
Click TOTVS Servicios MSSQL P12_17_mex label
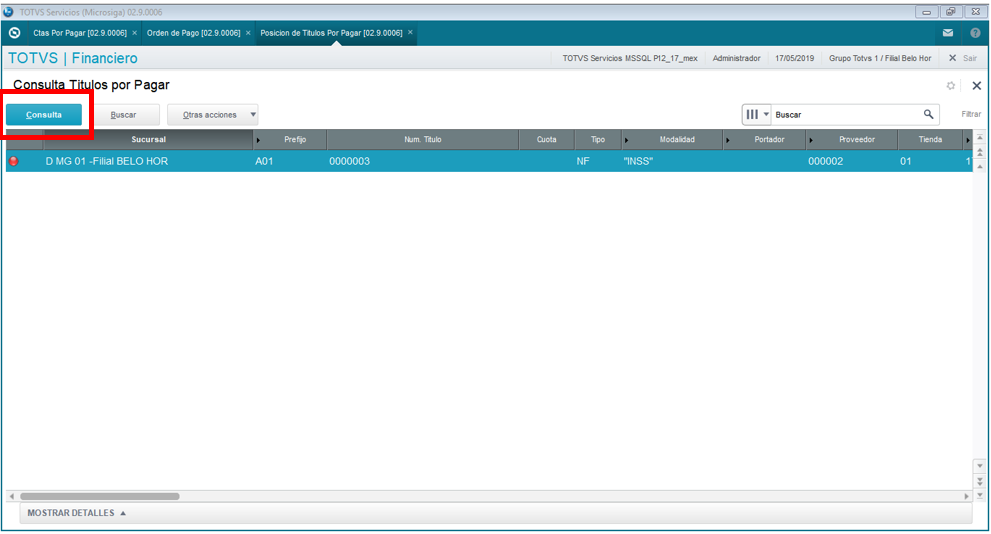pyautogui.click(x=630, y=58)
